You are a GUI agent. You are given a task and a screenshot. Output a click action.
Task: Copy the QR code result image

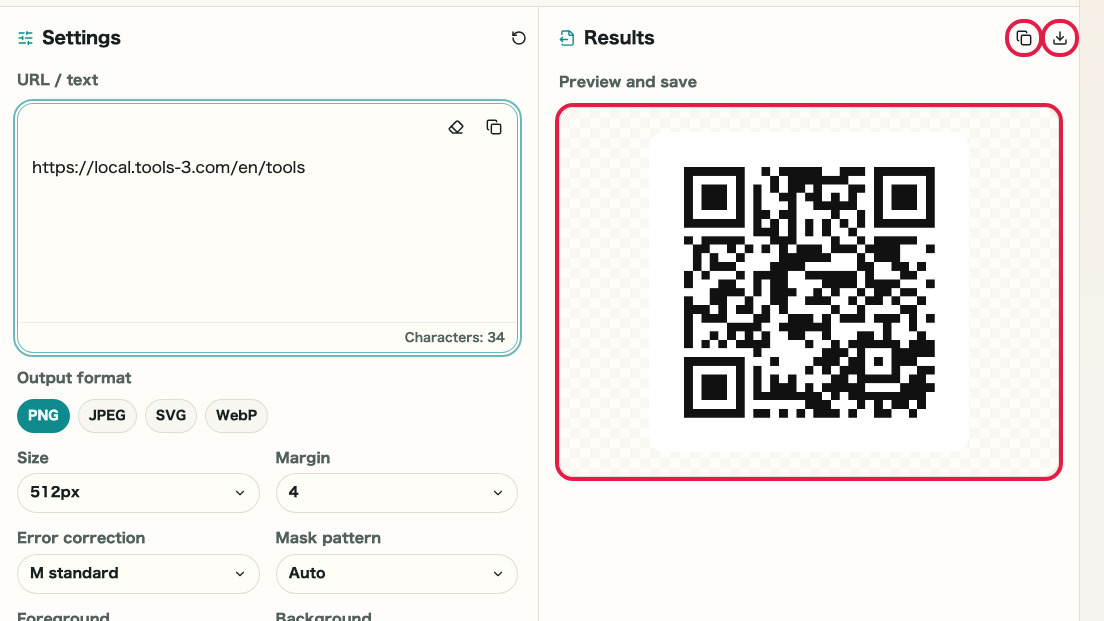(1024, 38)
